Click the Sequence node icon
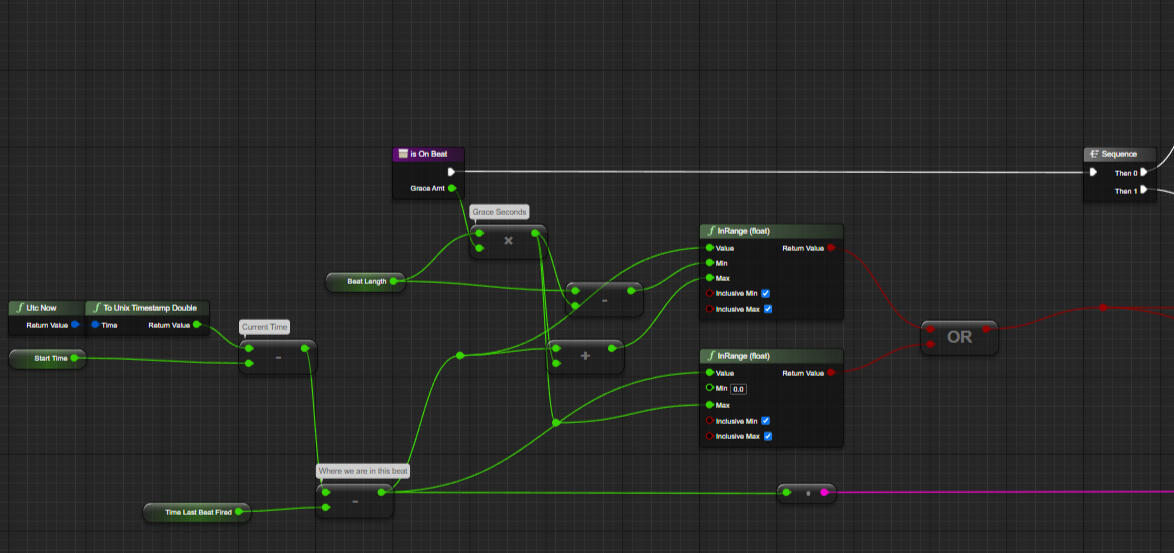This screenshot has width=1174, height=553. tap(1094, 154)
